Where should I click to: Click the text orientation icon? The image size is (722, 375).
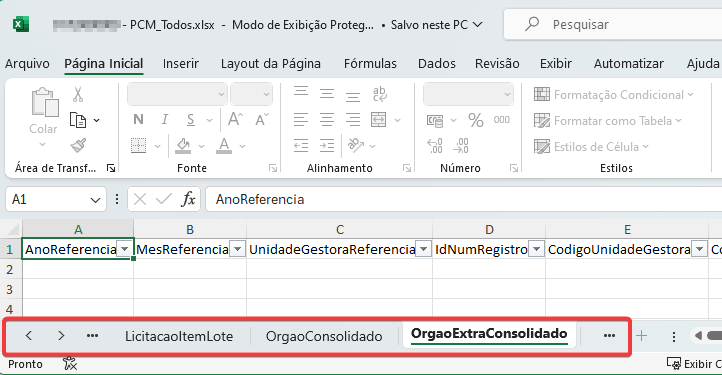click(356, 146)
